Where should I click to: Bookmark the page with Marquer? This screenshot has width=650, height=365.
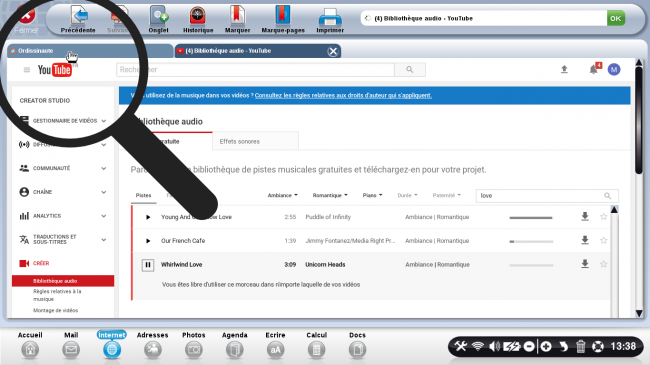[x=238, y=19]
